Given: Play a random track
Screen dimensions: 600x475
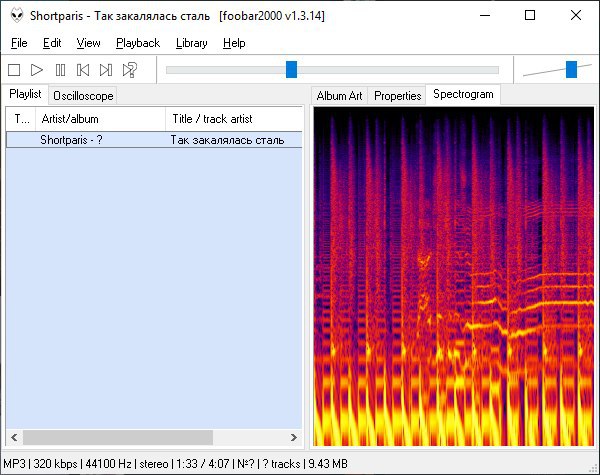Looking at the screenshot, I should 130,70.
